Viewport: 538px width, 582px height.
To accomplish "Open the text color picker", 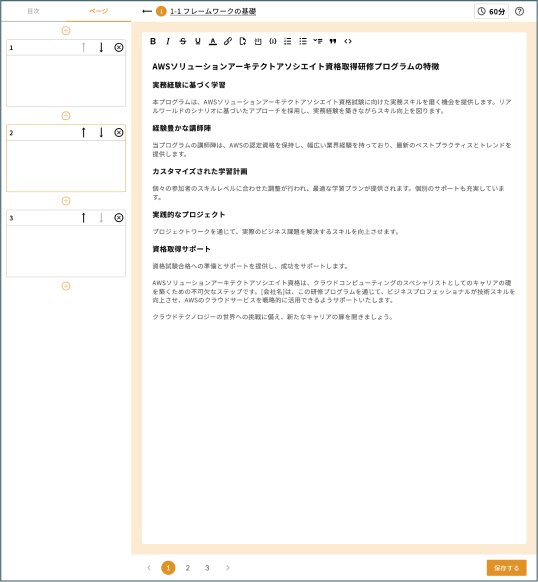I will click(213, 41).
